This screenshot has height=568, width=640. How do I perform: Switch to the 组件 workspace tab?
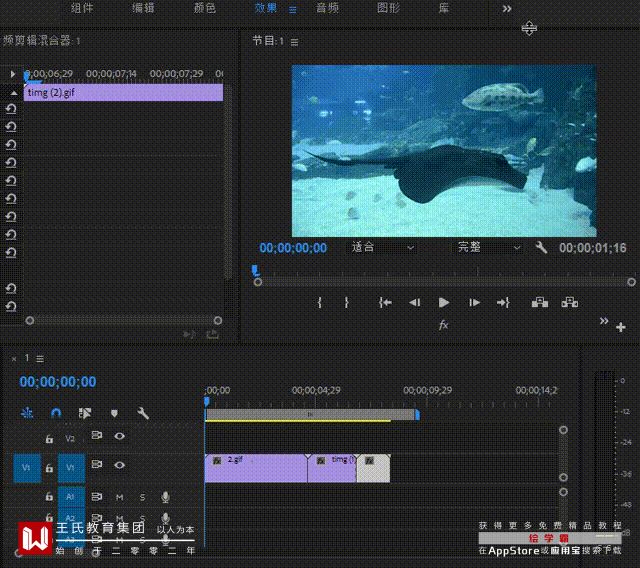(82, 8)
